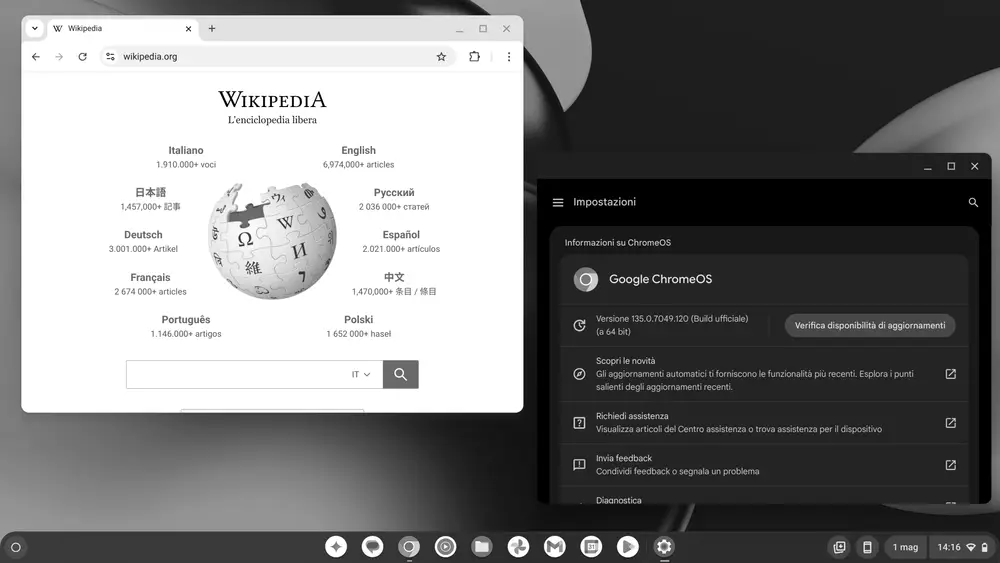Click the Scopri le novità row title
Viewport: 1000px width, 563px height.
click(x=626, y=361)
